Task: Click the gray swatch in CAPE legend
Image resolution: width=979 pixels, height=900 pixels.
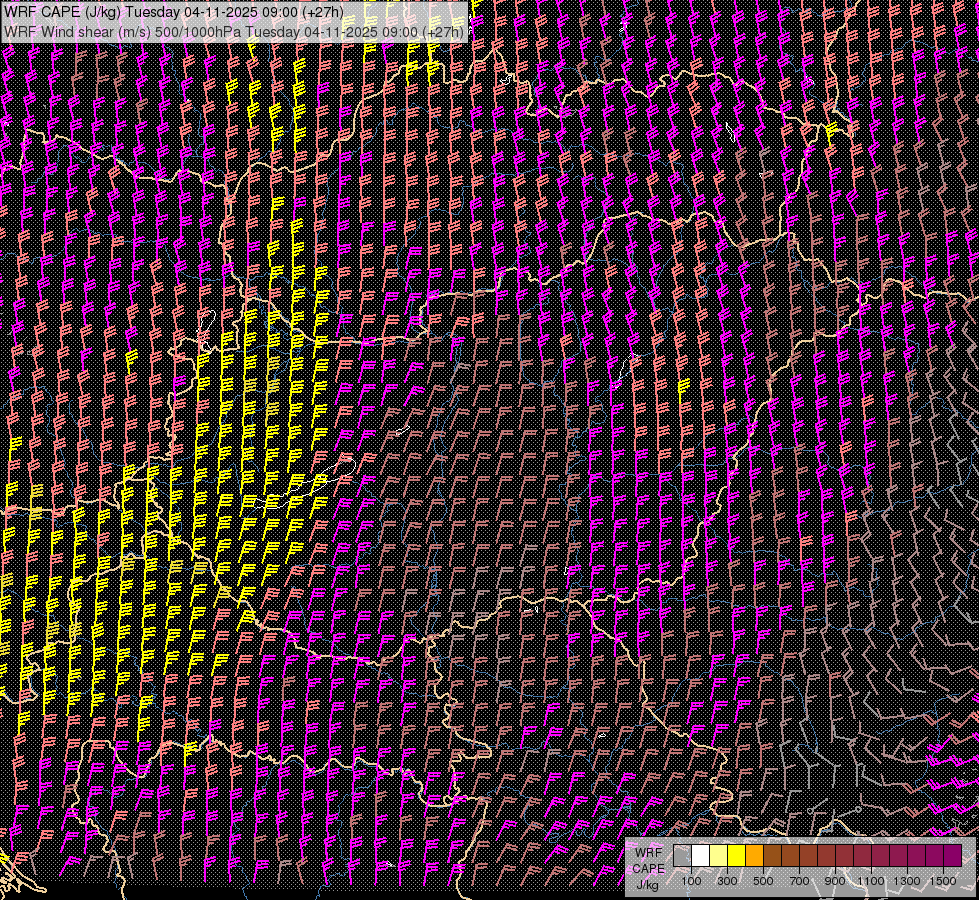Action: coord(682,855)
